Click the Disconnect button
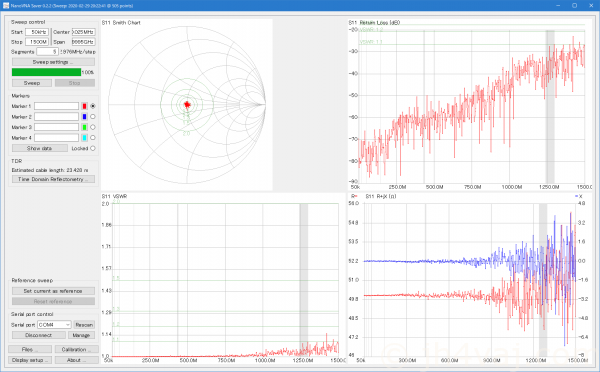Viewport: 600px width, 372px height. [39, 335]
